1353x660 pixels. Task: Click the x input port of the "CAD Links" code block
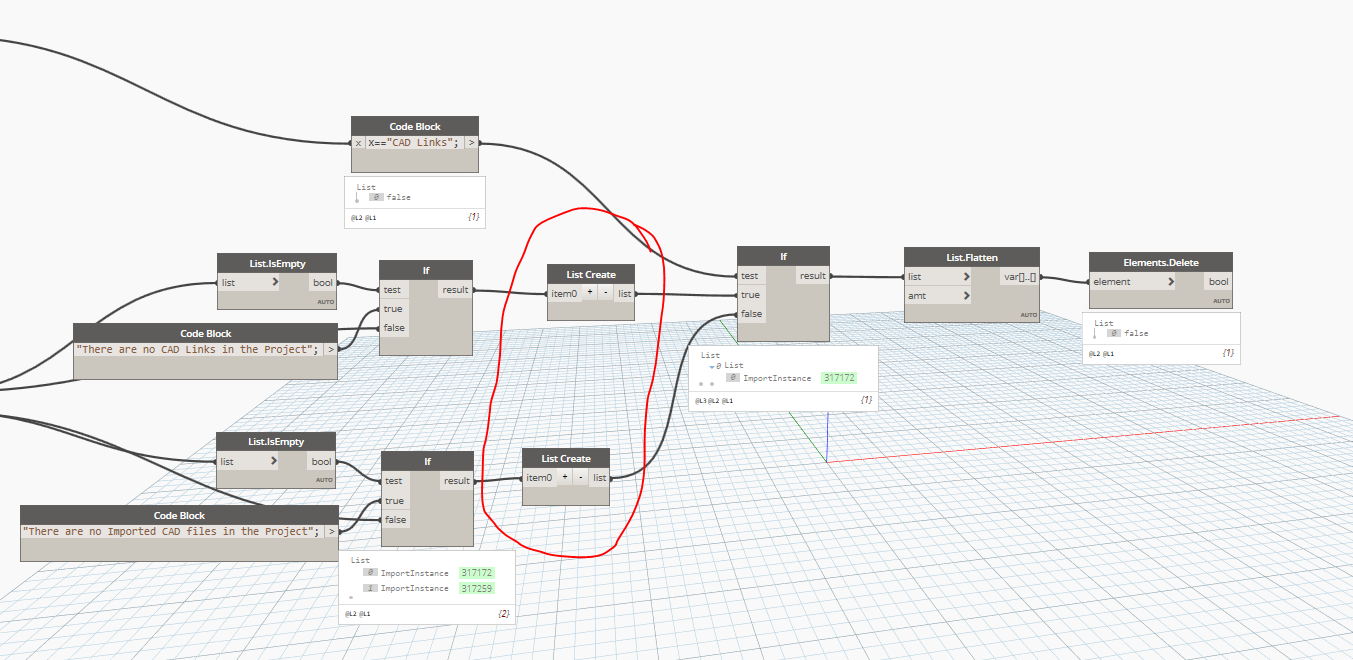pyautogui.click(x=358, y=143)
